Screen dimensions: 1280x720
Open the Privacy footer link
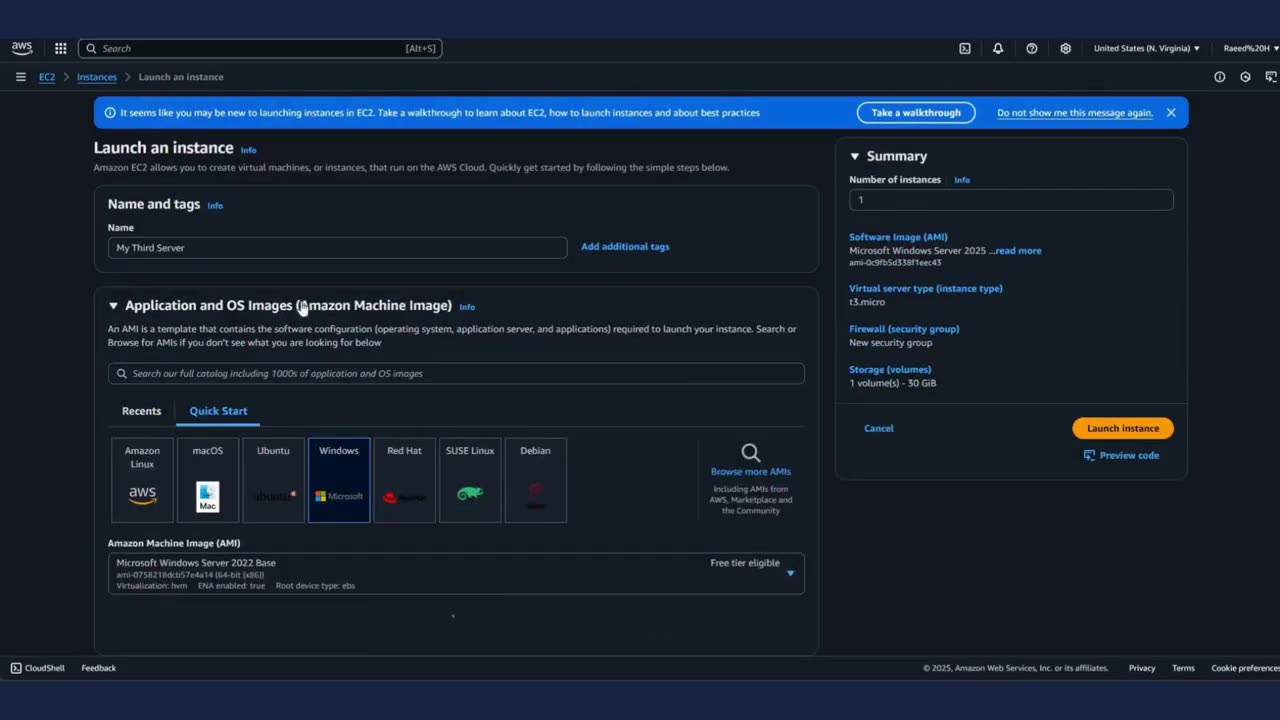point(1142,668)
